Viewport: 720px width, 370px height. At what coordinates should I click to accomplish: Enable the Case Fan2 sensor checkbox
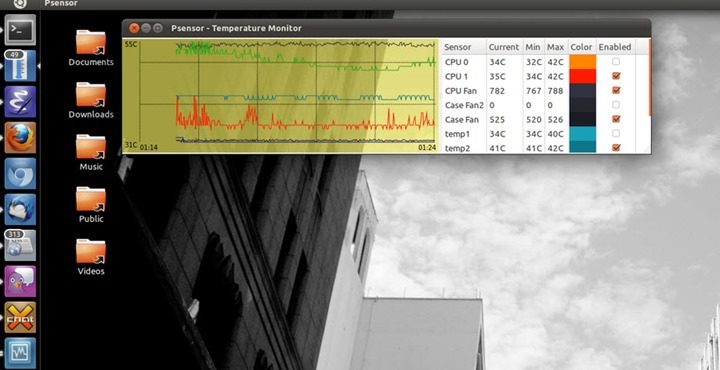click(x=616, y=105)
